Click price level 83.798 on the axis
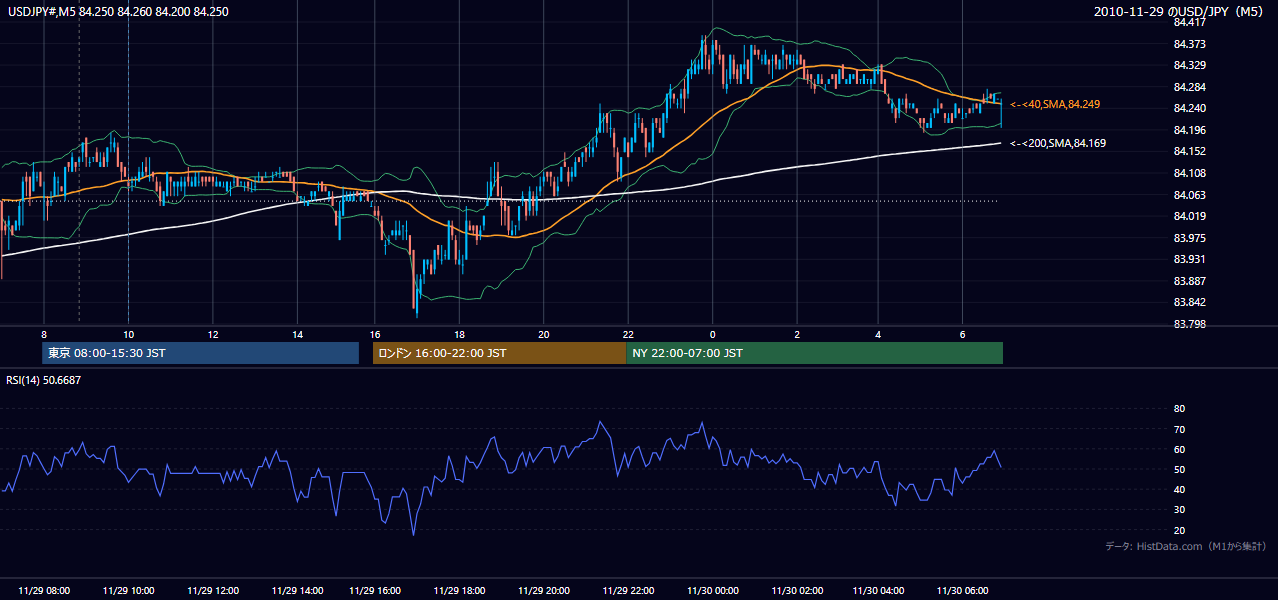The height and width of the screenshot is (600, 1278). click(1188, 324)
